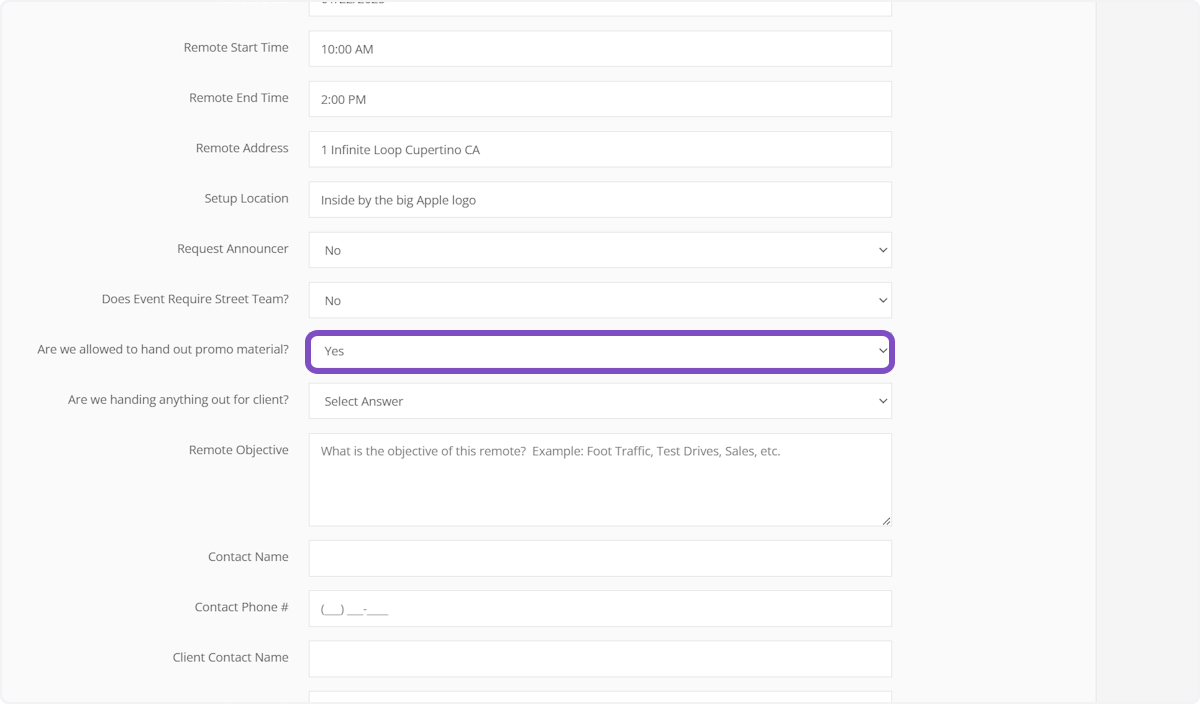Select the Setup Location input field

pos(599,200)
